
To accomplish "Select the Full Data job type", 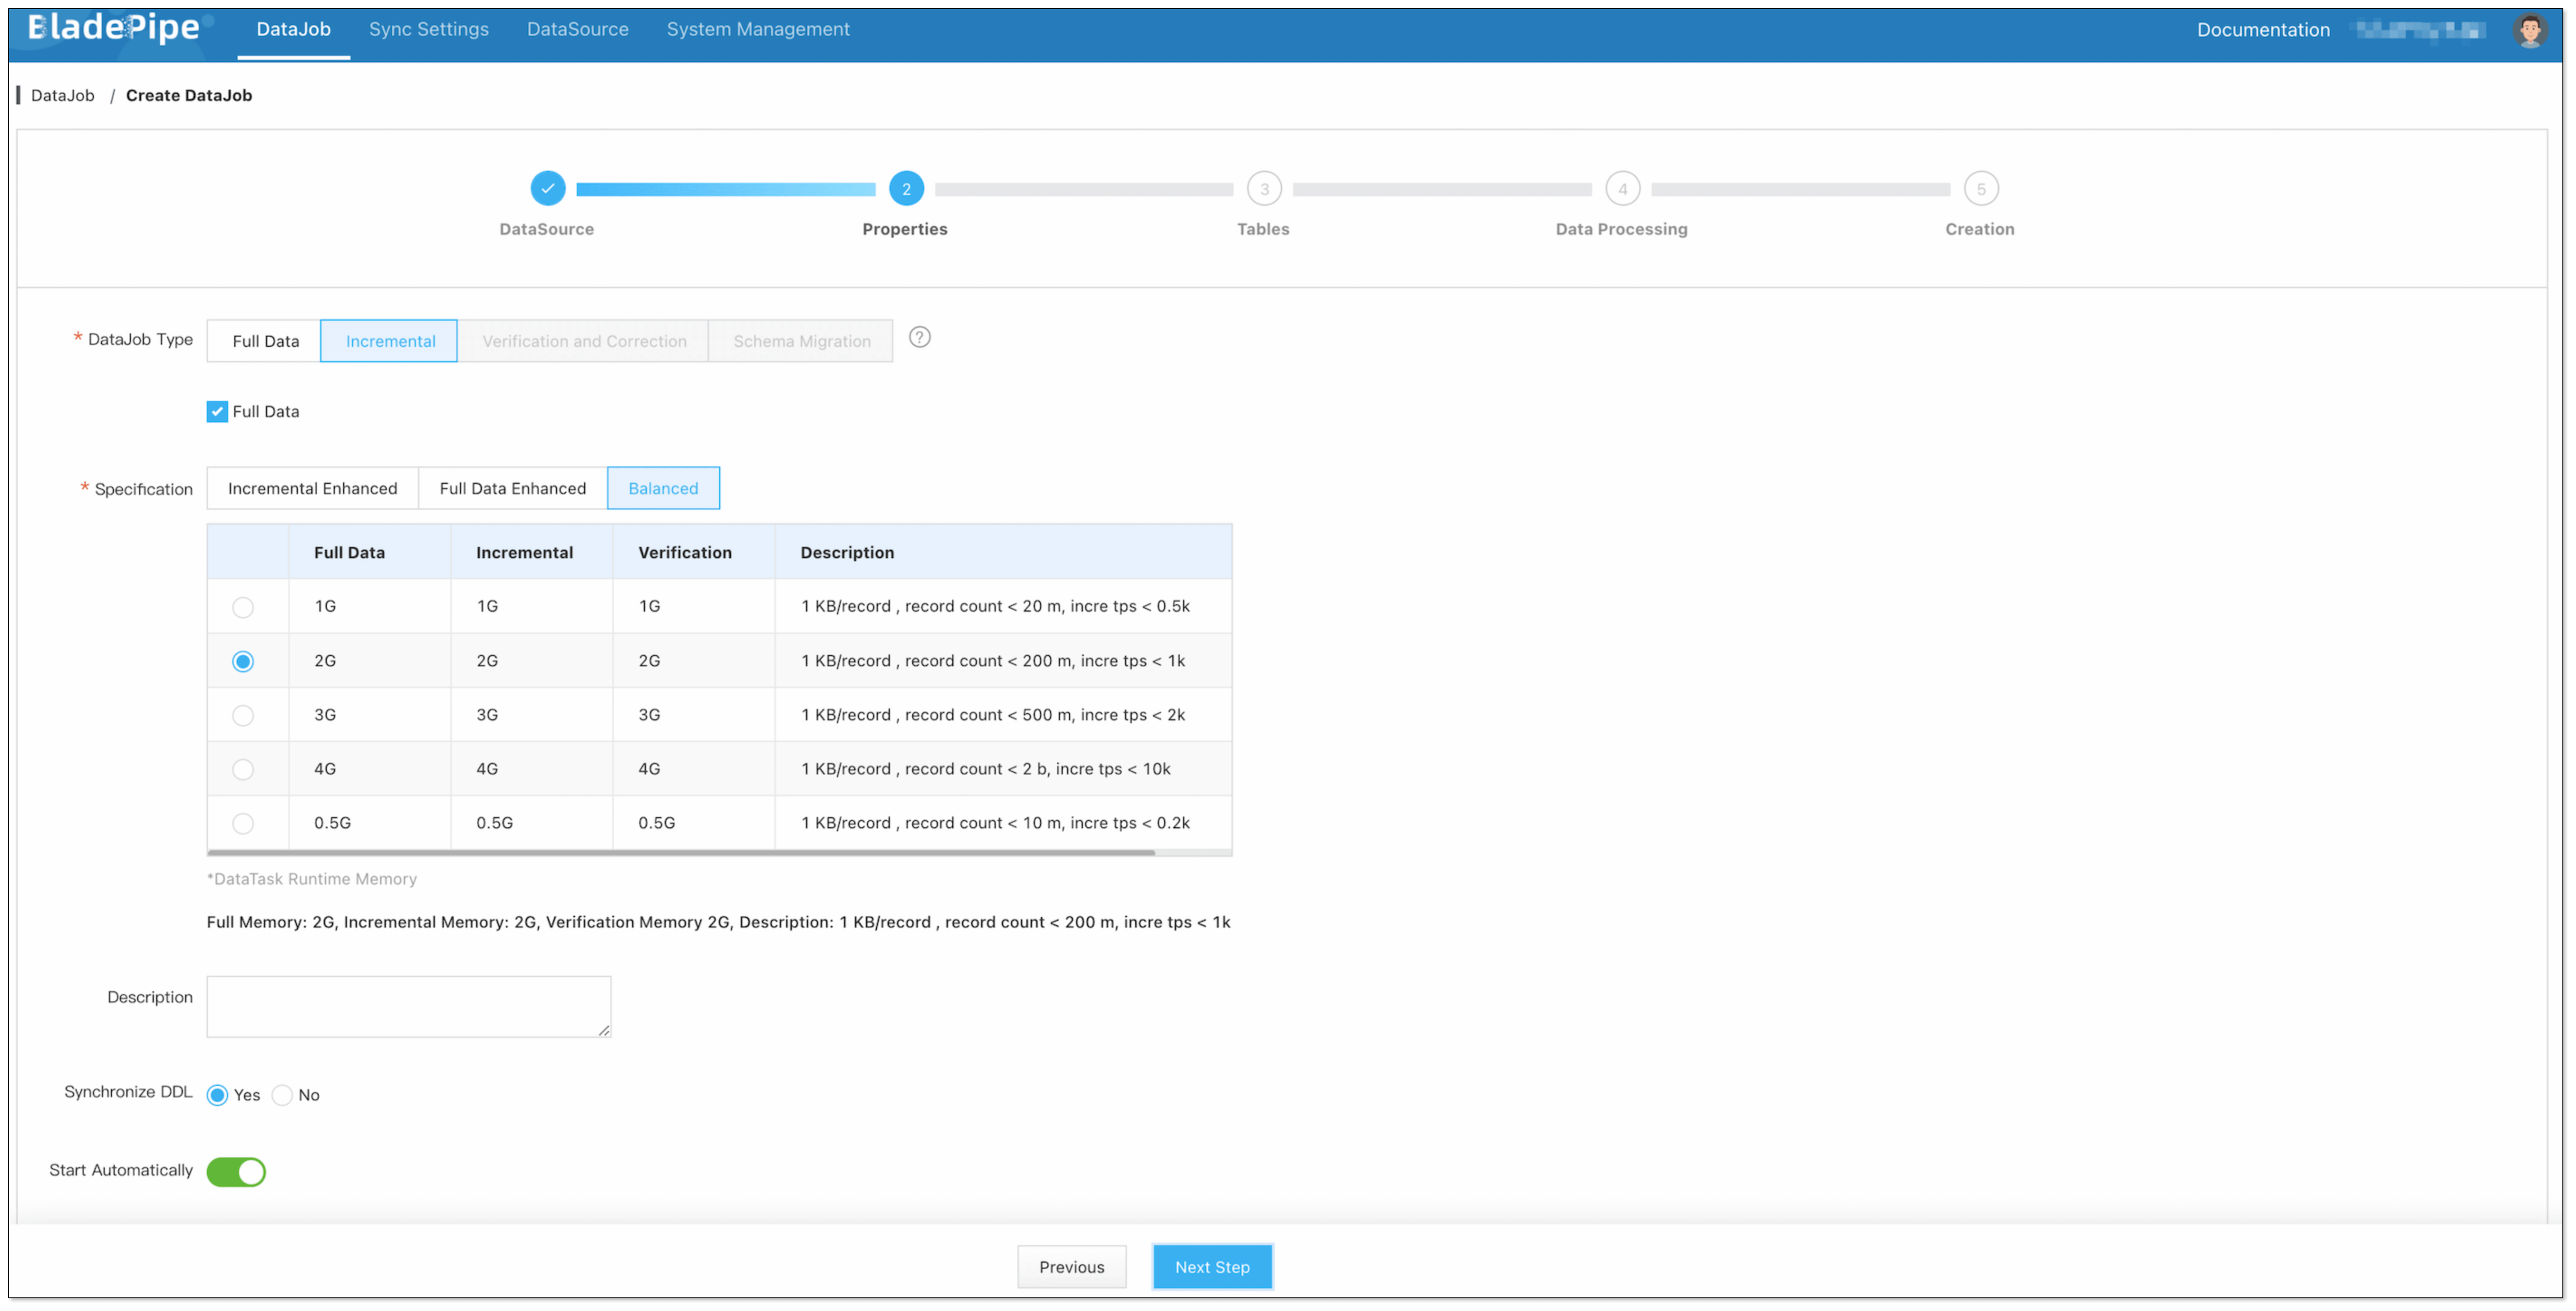I will 264,341.
